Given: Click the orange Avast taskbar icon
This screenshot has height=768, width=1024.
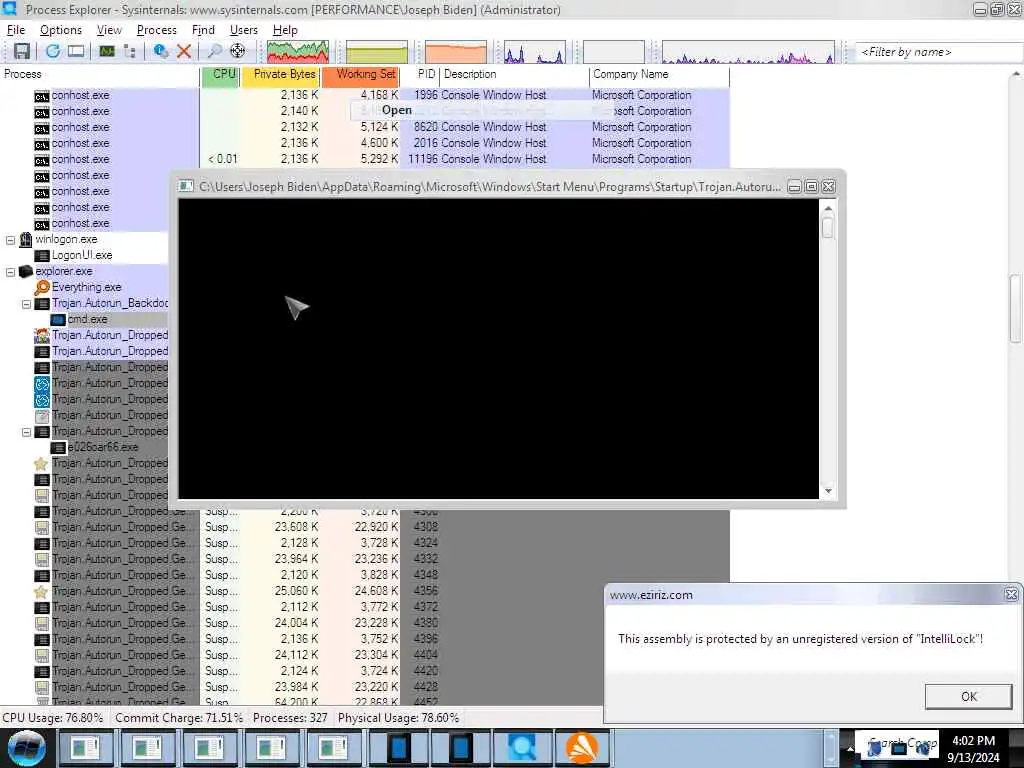Looking at the screenshot, I should tap(582, 748).
